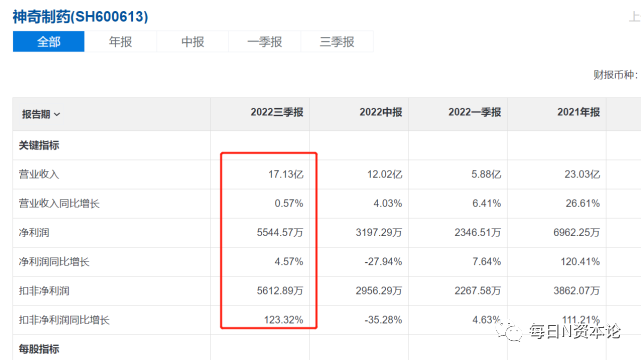
Task: Click the 营业收入同比增长 row label
Action: pyautogui.click(x=59, y=203)
